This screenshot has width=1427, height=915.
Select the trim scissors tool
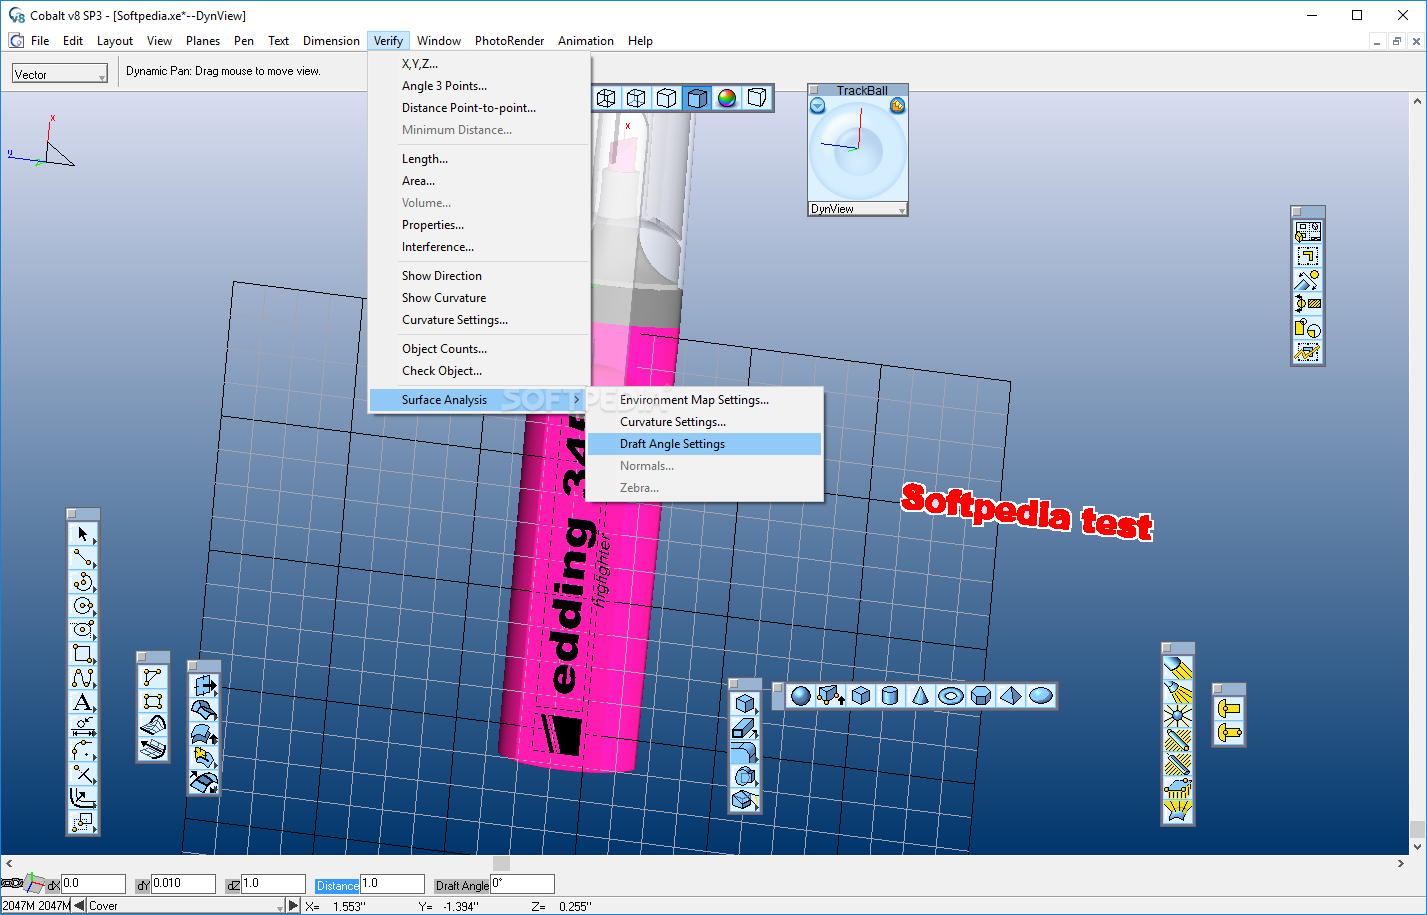[x=83, y=774]
